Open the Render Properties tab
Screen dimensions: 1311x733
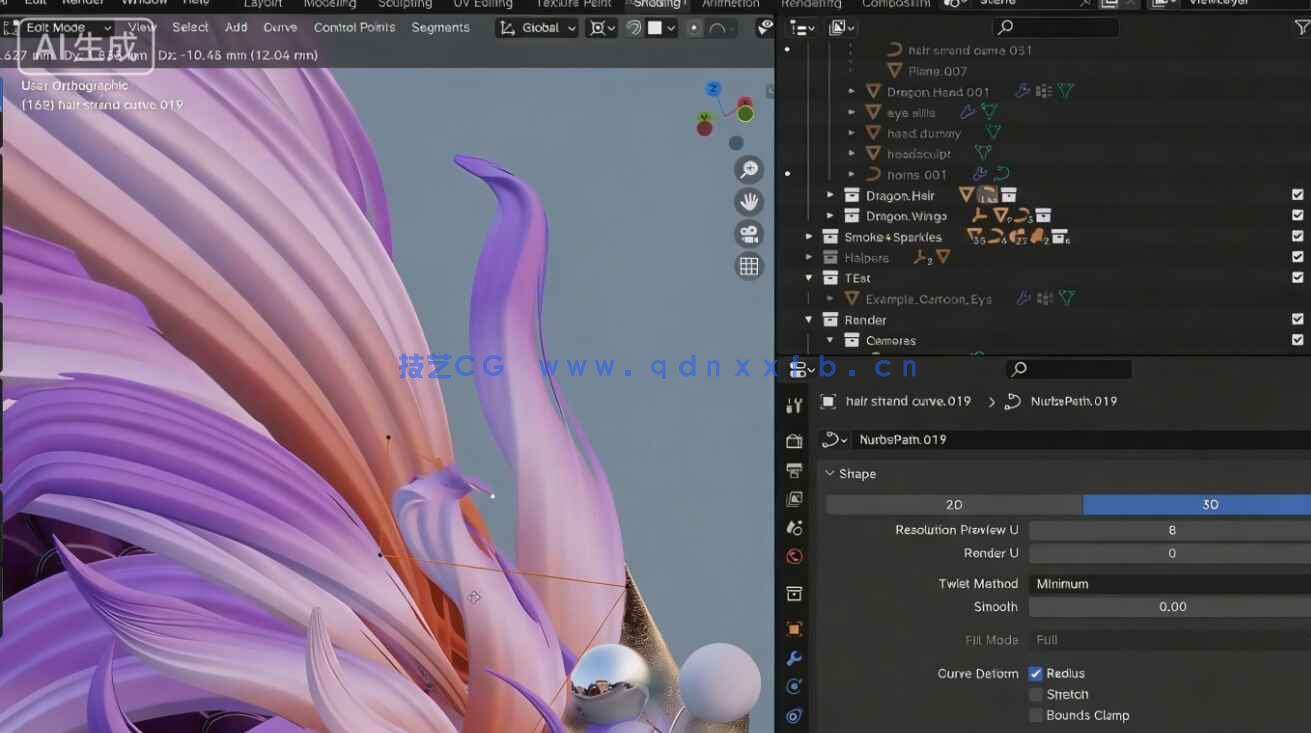coord(794,440)
